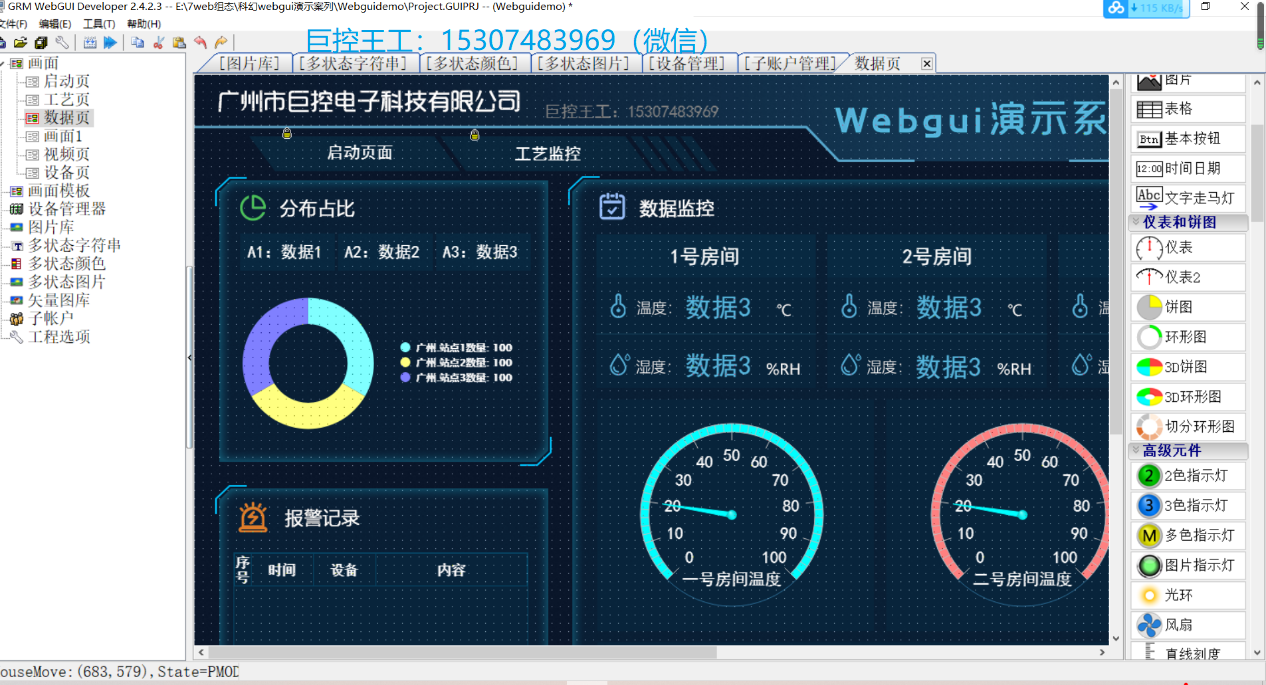The width and height of the screenshot is (1266, 685).
Task: Pick the 切分环形图 split ring chart
Action: click(1188, 426)
